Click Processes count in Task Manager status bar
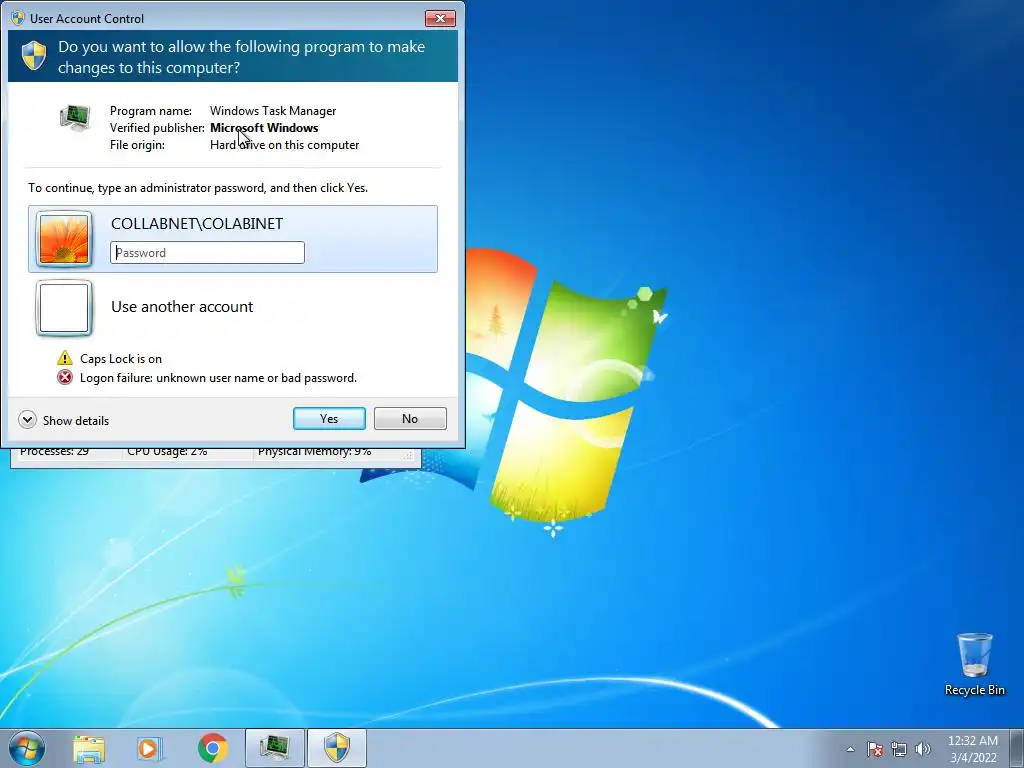Viewport: 1024px width, 768px height. click(x=54, y=453)
